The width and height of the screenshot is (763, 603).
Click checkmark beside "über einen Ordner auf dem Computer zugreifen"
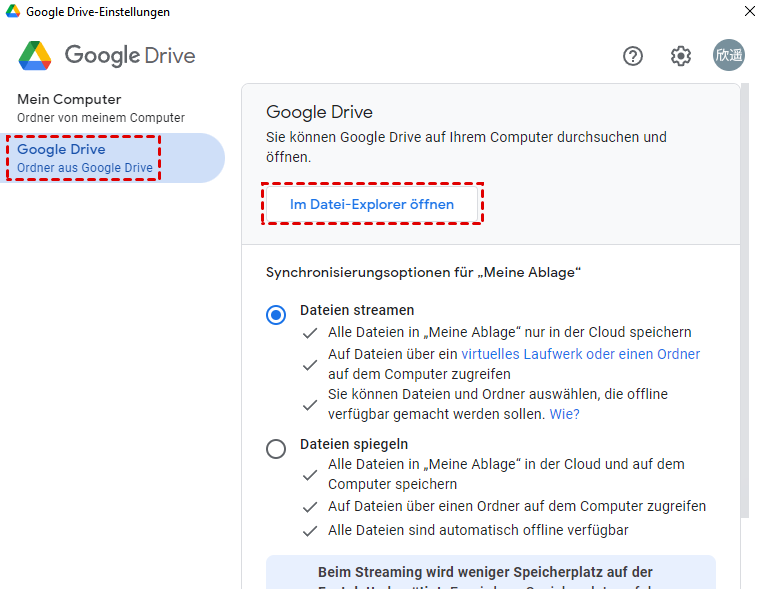(310, 507)
